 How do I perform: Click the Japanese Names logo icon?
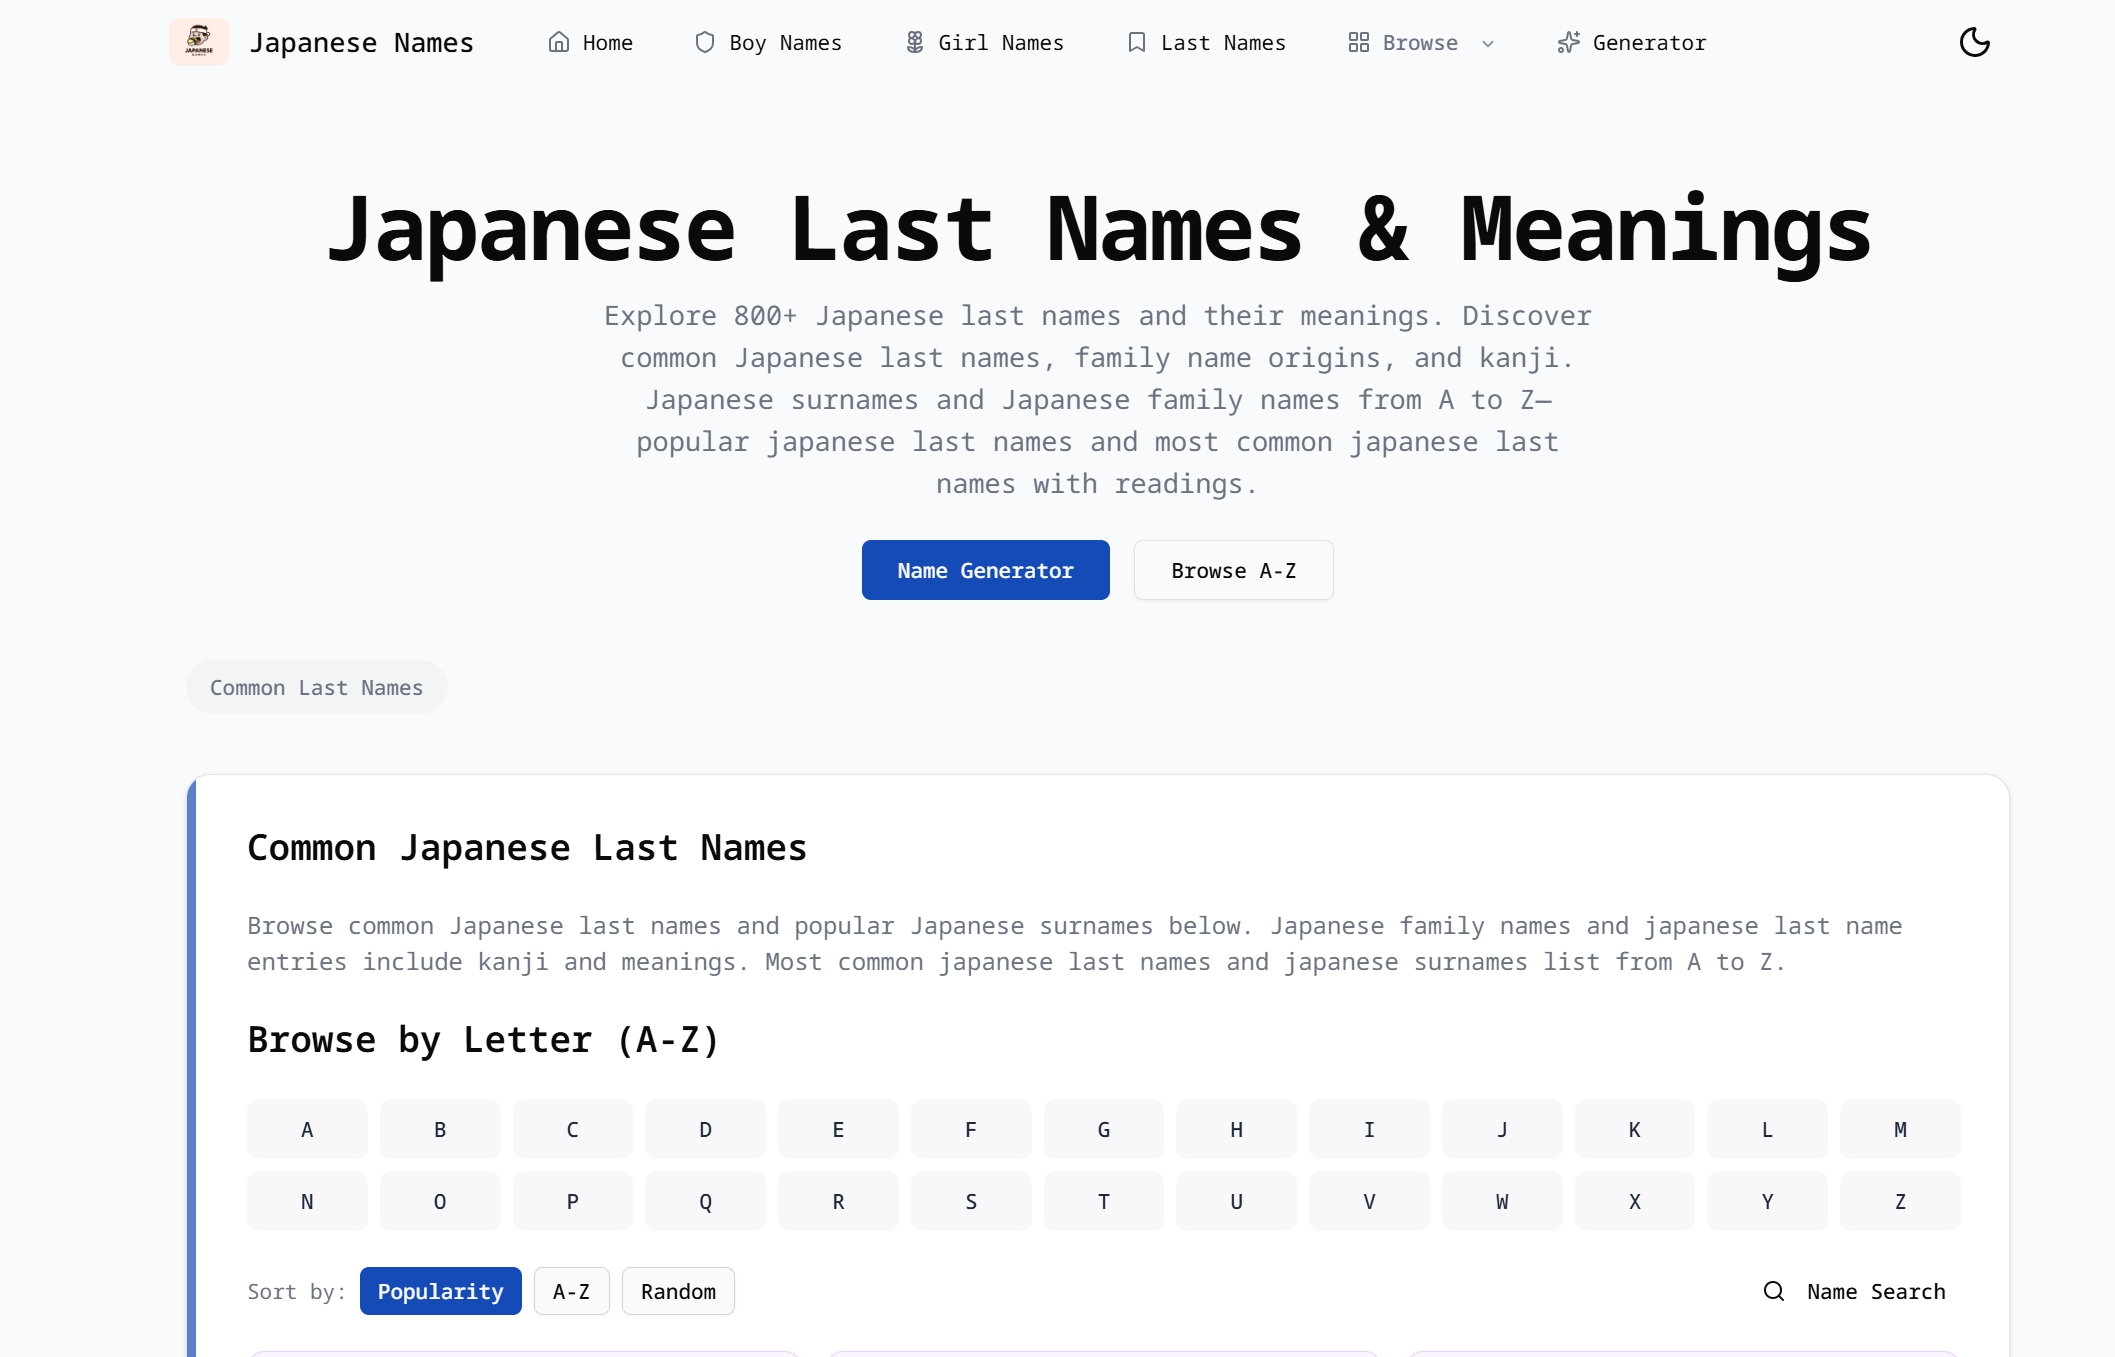(200, 42)
